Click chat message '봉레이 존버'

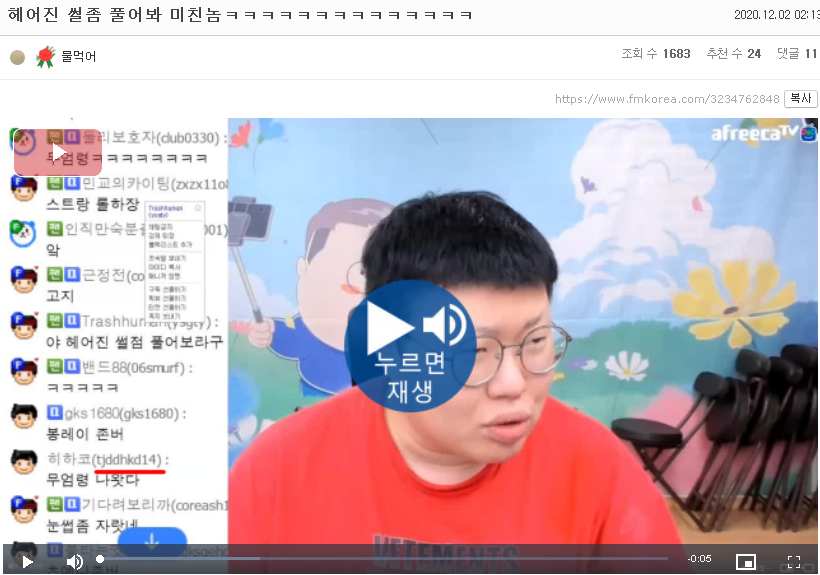tap(85, 434)
